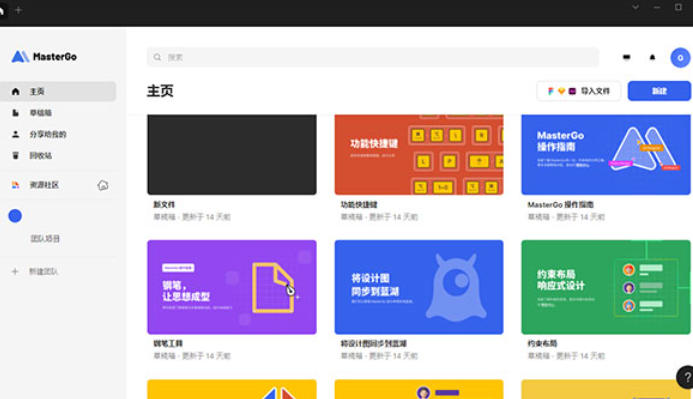
Task: Click the 导入文件 import file button
Action: 579,91
